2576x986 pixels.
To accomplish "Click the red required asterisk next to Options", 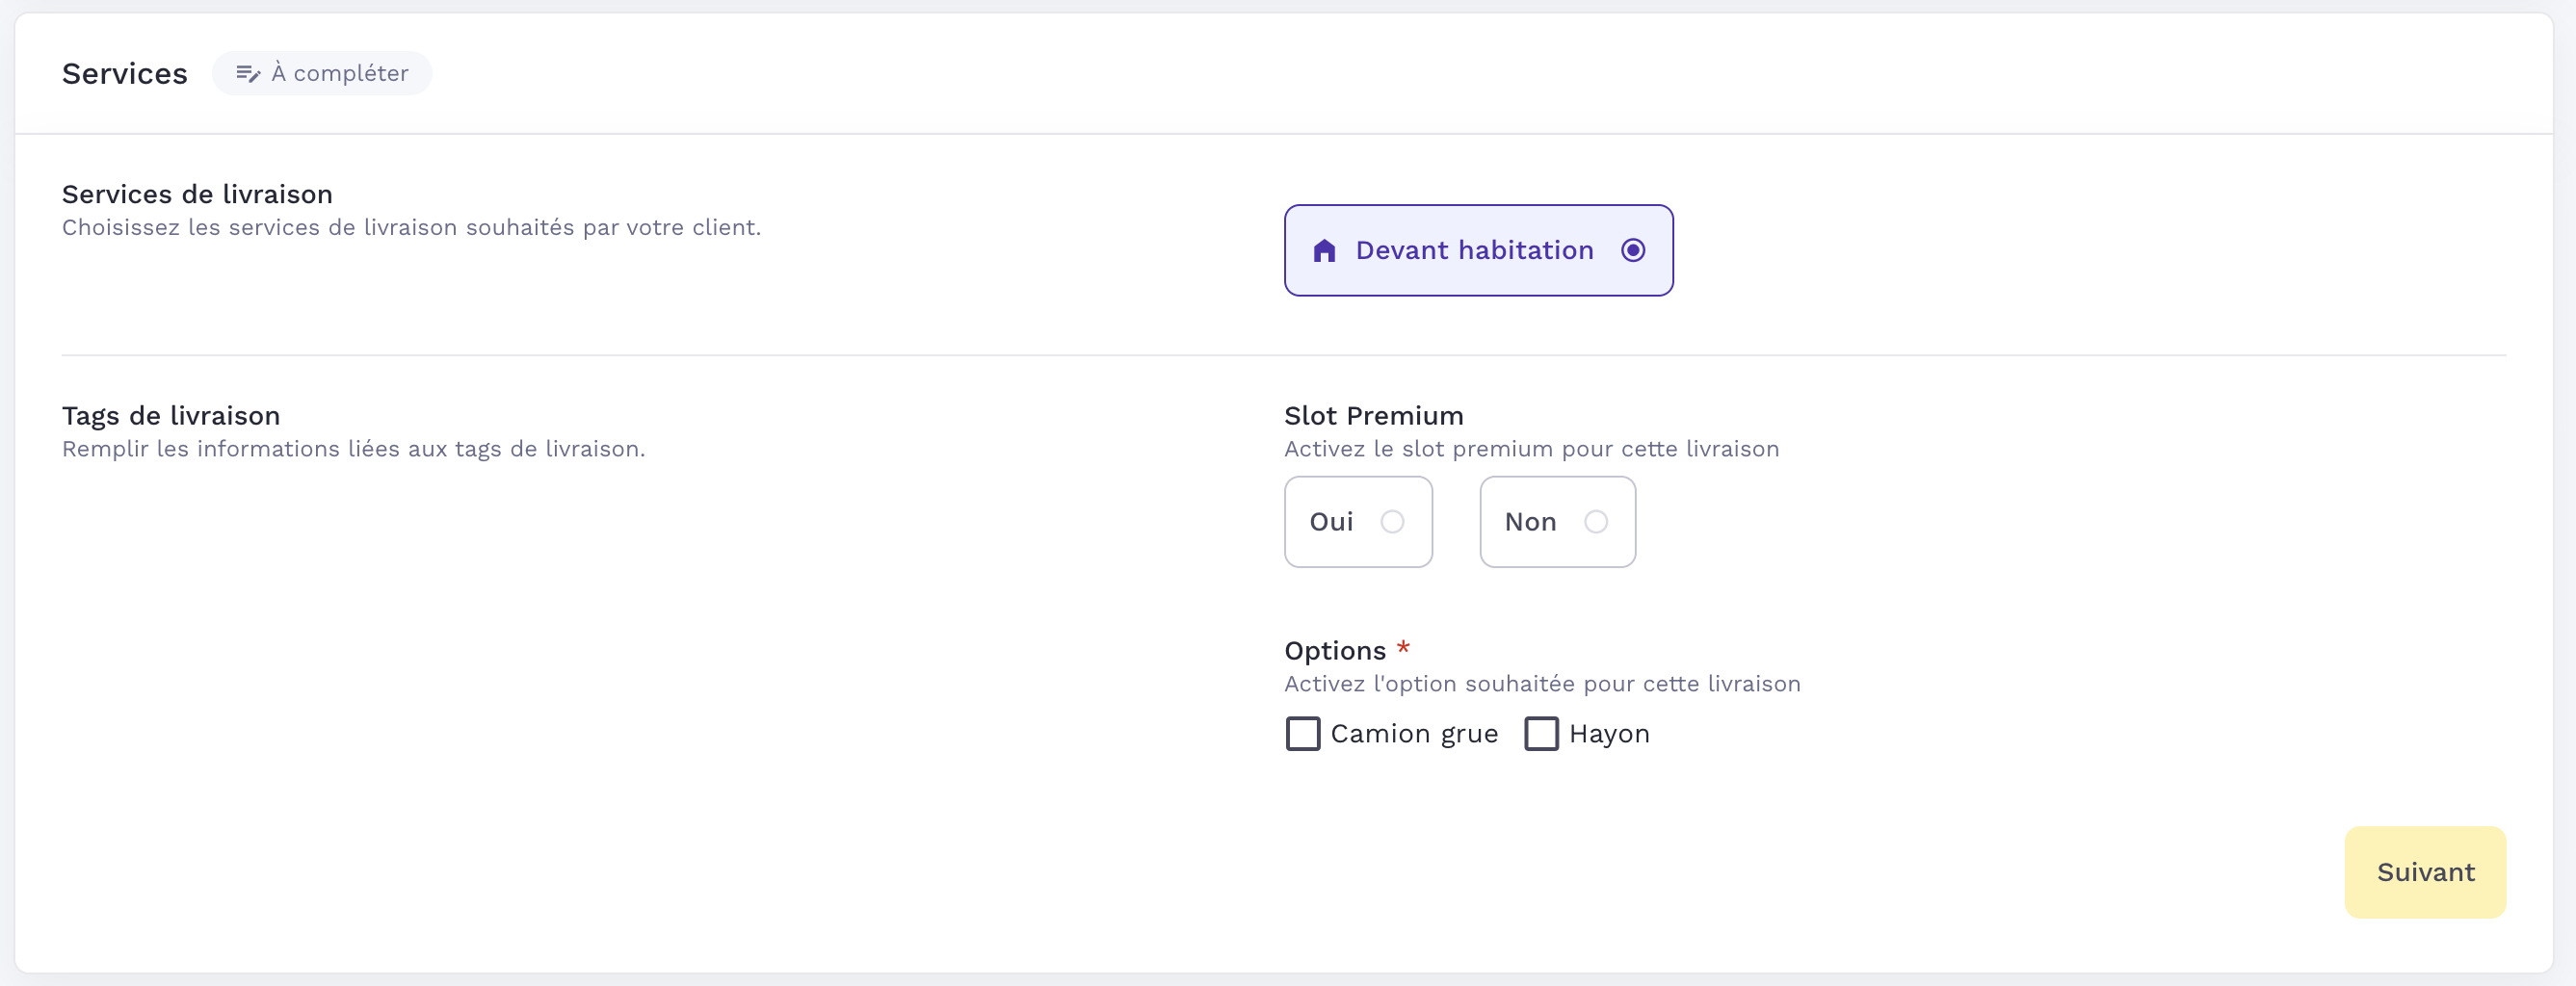I will [1403, 647].
